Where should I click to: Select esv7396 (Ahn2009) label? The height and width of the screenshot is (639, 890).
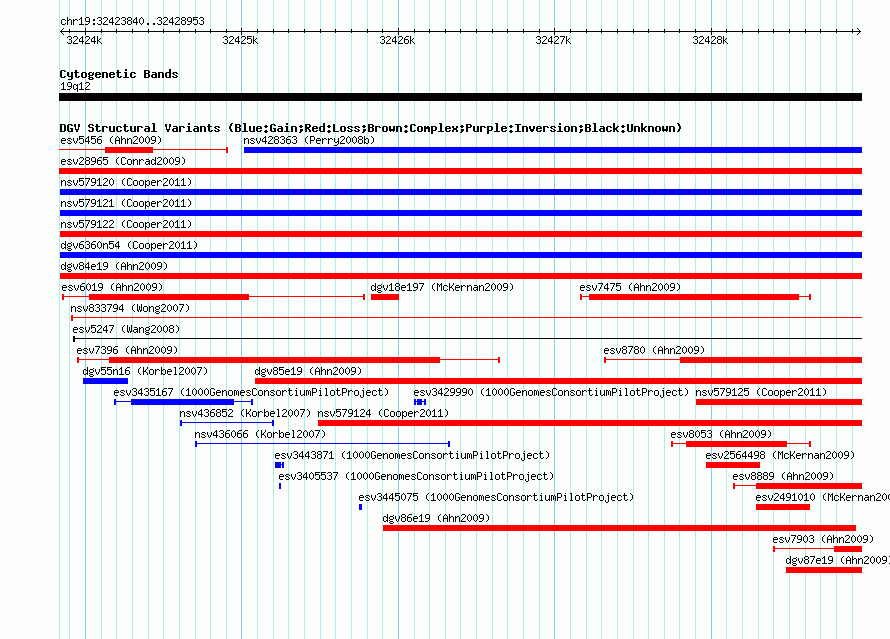[x=127, y=350]
